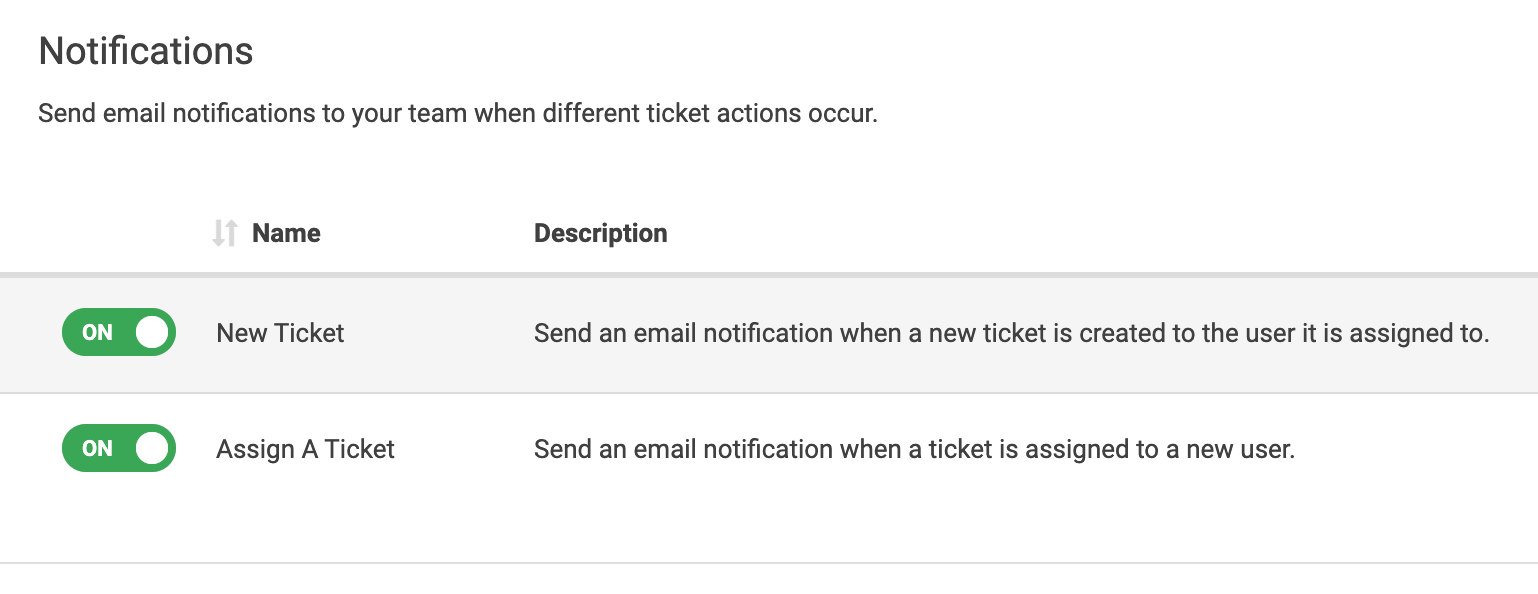Image resolution: width=1538 pixels, height=594 pixels.
Task: Click the white knob on New Ticket switch
Action: (x=152, y=333)
